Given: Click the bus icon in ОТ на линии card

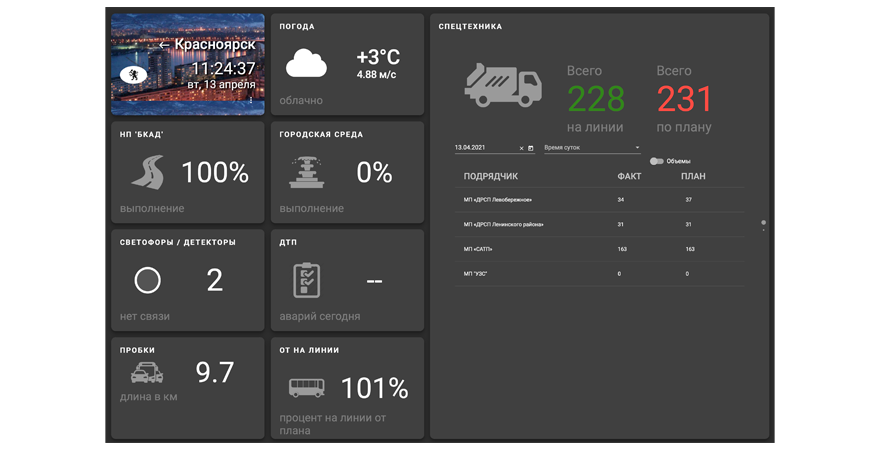Looking at the screenshot, I should 306,388.
